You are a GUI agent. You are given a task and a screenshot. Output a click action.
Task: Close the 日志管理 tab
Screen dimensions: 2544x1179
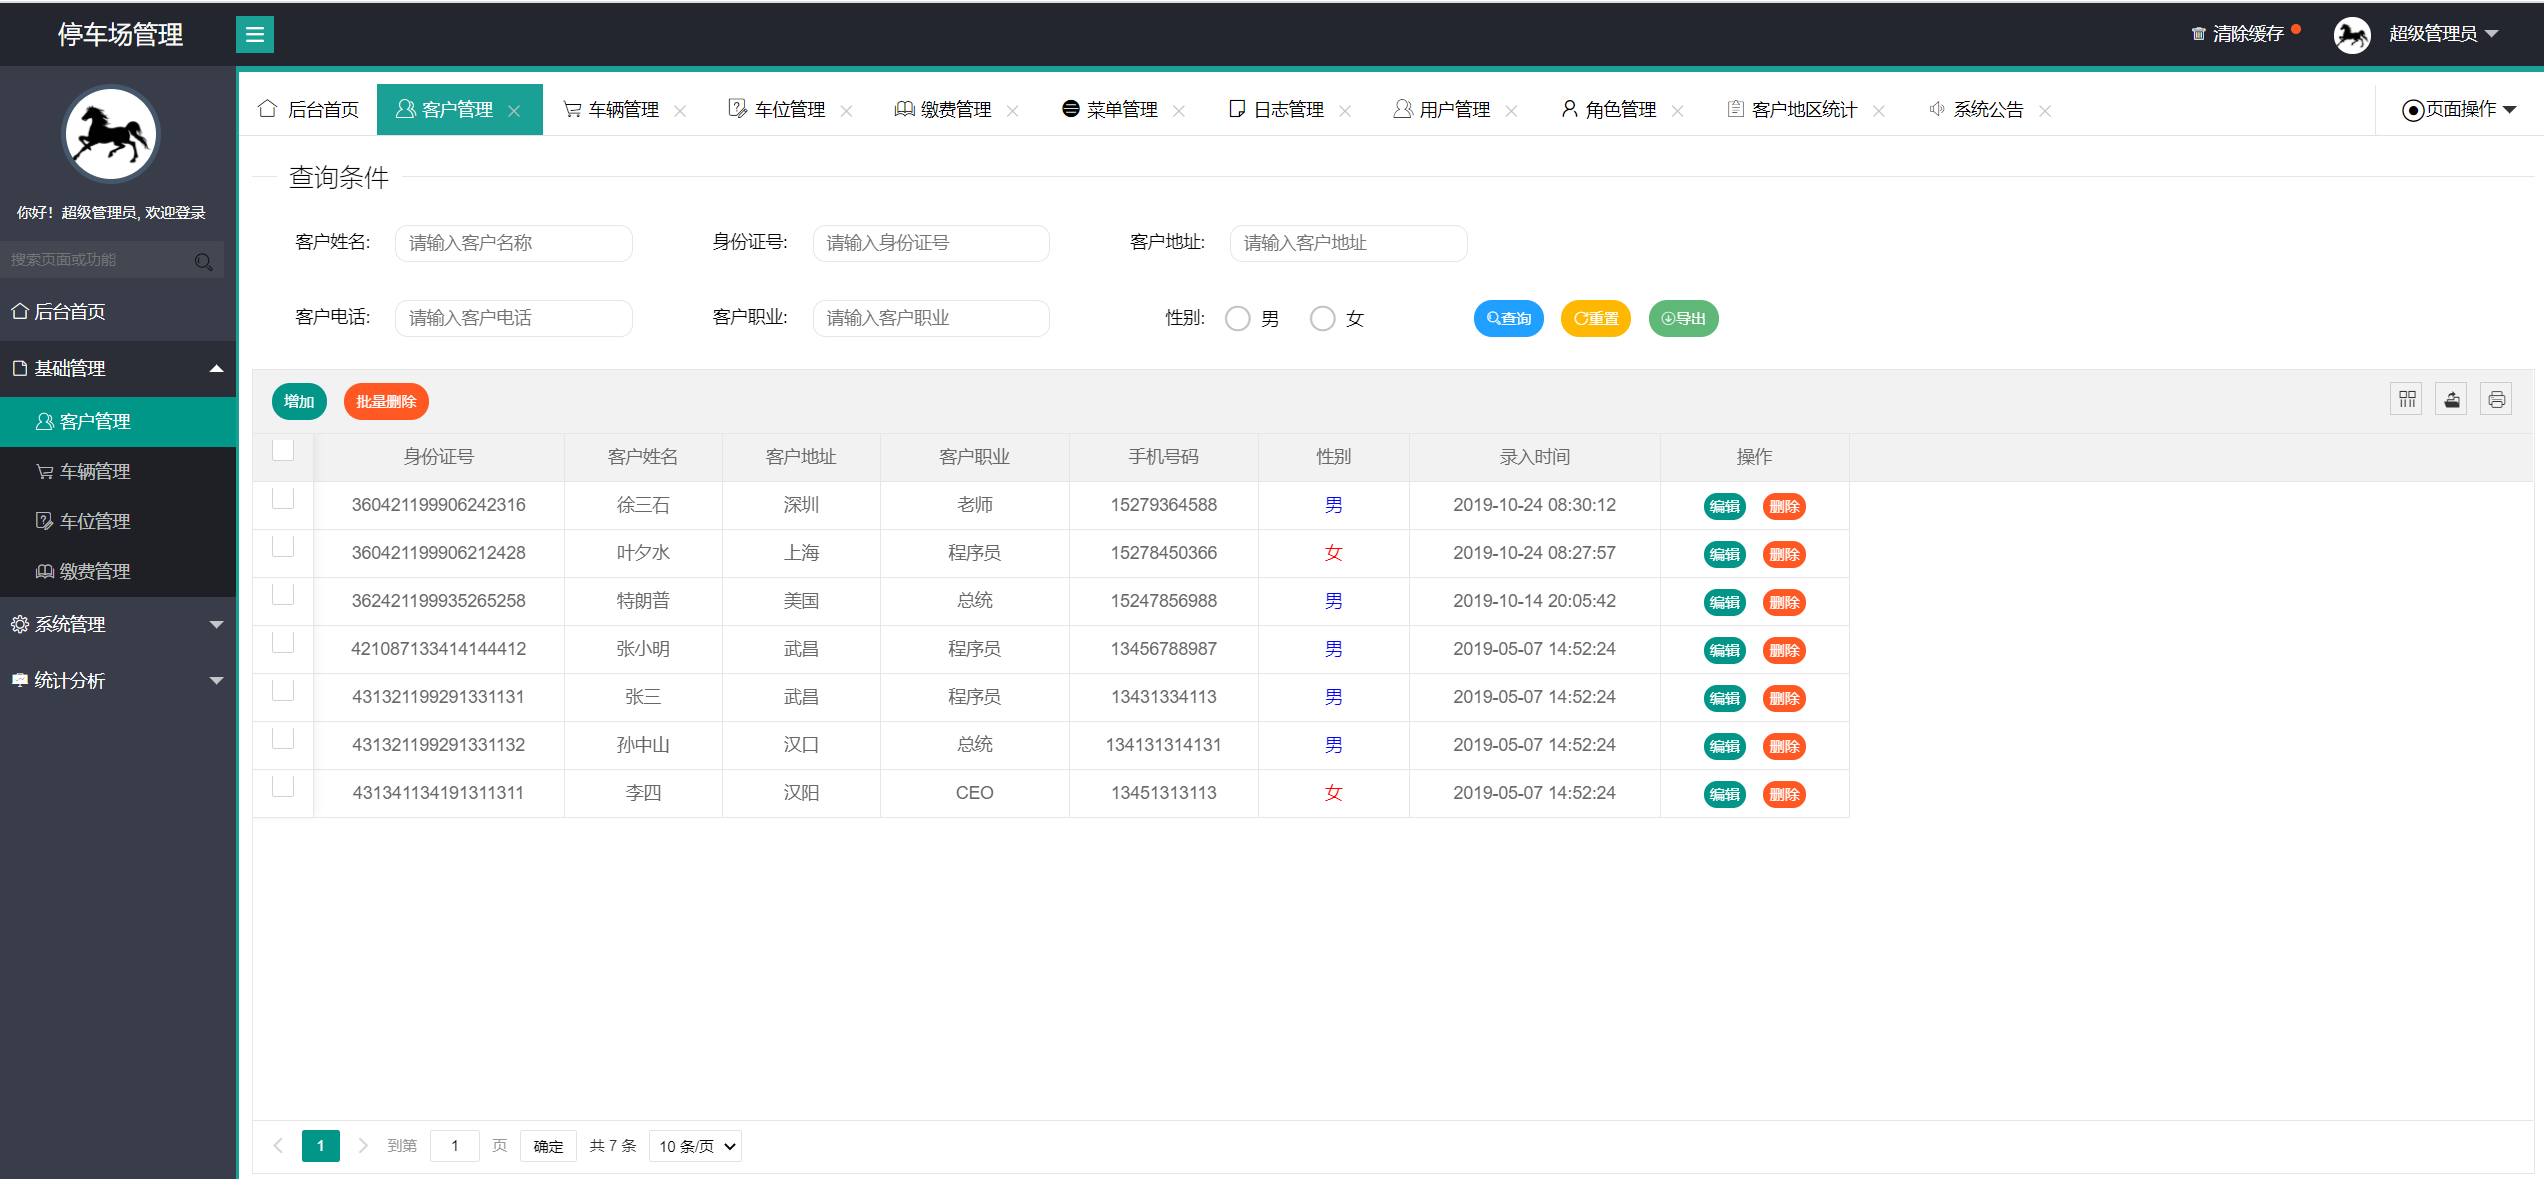pyautogui.click(x=1345, y=111)
